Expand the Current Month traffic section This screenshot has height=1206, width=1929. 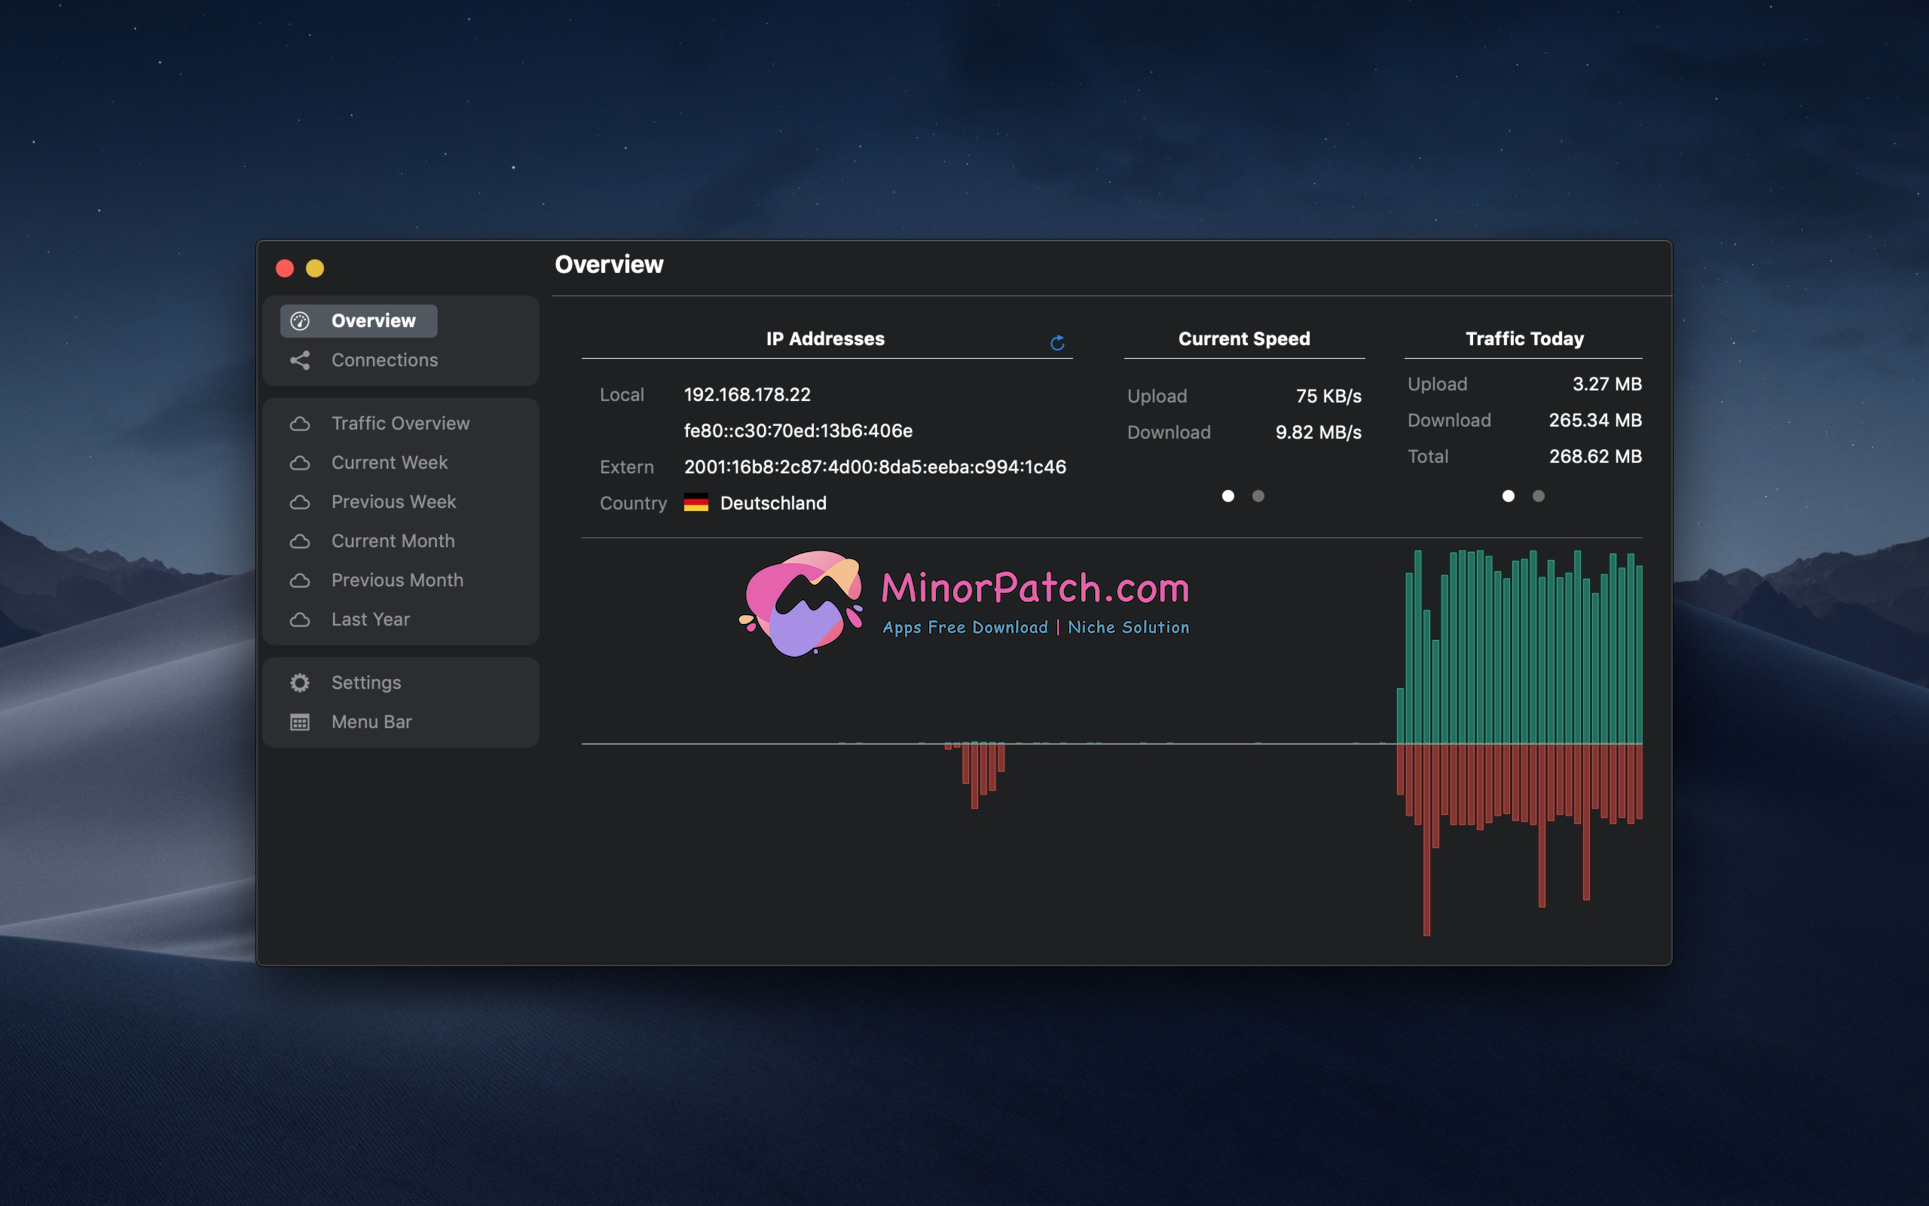pos(392,539)
